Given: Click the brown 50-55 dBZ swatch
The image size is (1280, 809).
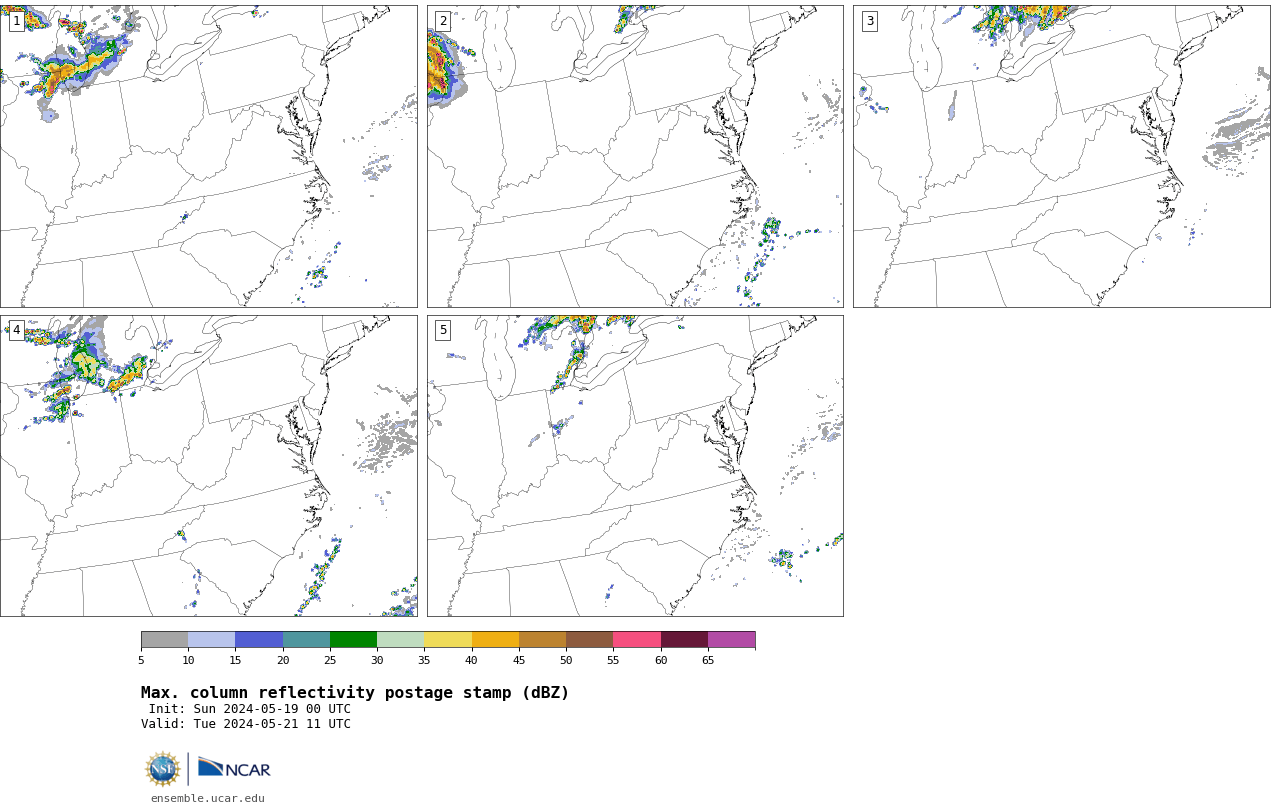Looking at the screenshot, I should [x=589, y=639].
